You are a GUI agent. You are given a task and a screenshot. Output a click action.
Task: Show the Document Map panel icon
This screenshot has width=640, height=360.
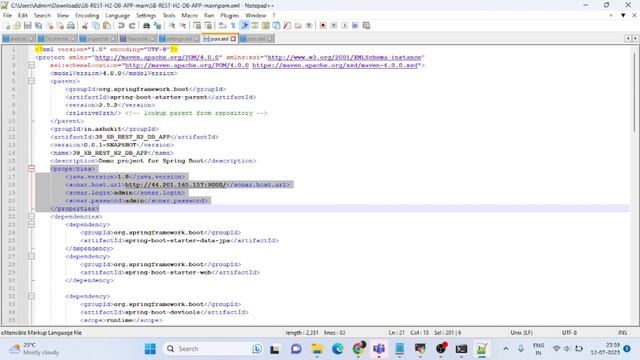(x=266, y=26)
